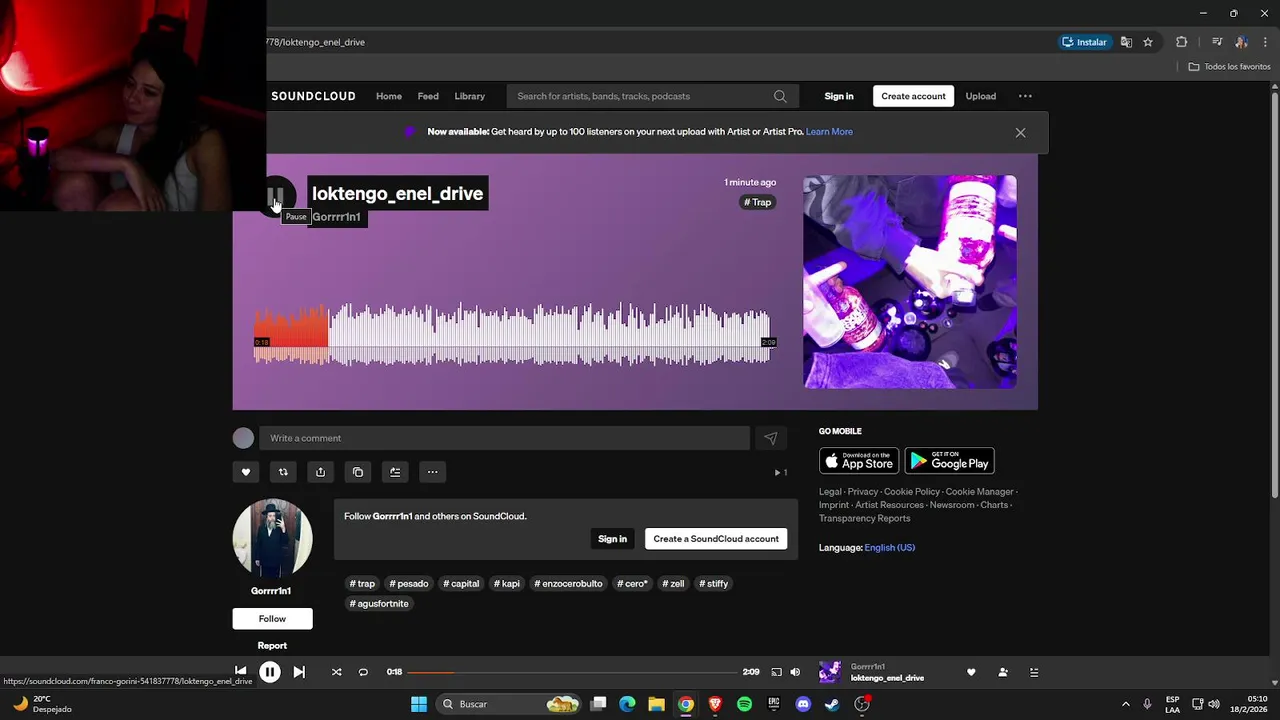Click Create a SoundCloud account button
Image resolution: width=1280 pixels, height=720 pixels.
click(x=716, y=539)
